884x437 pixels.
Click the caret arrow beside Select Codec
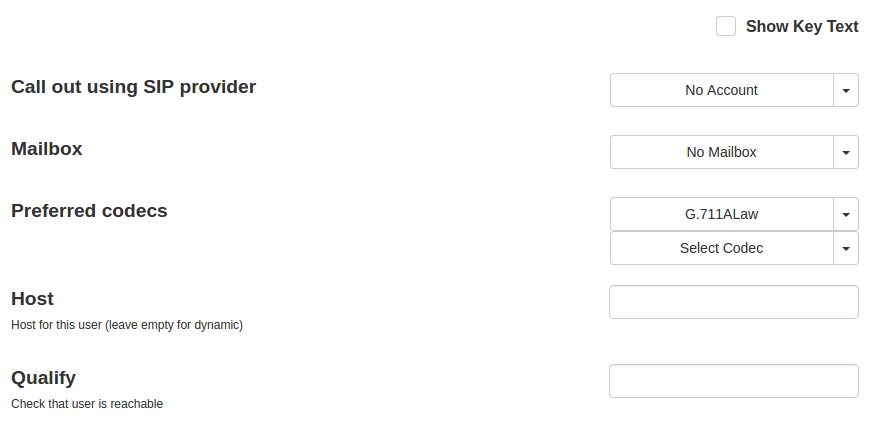[846, 248]
